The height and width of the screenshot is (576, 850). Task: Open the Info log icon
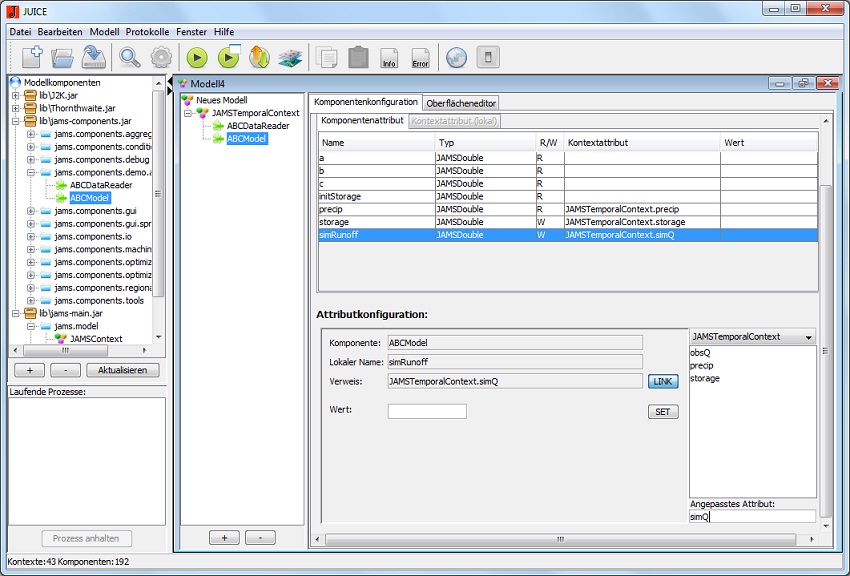pos(389,58)
